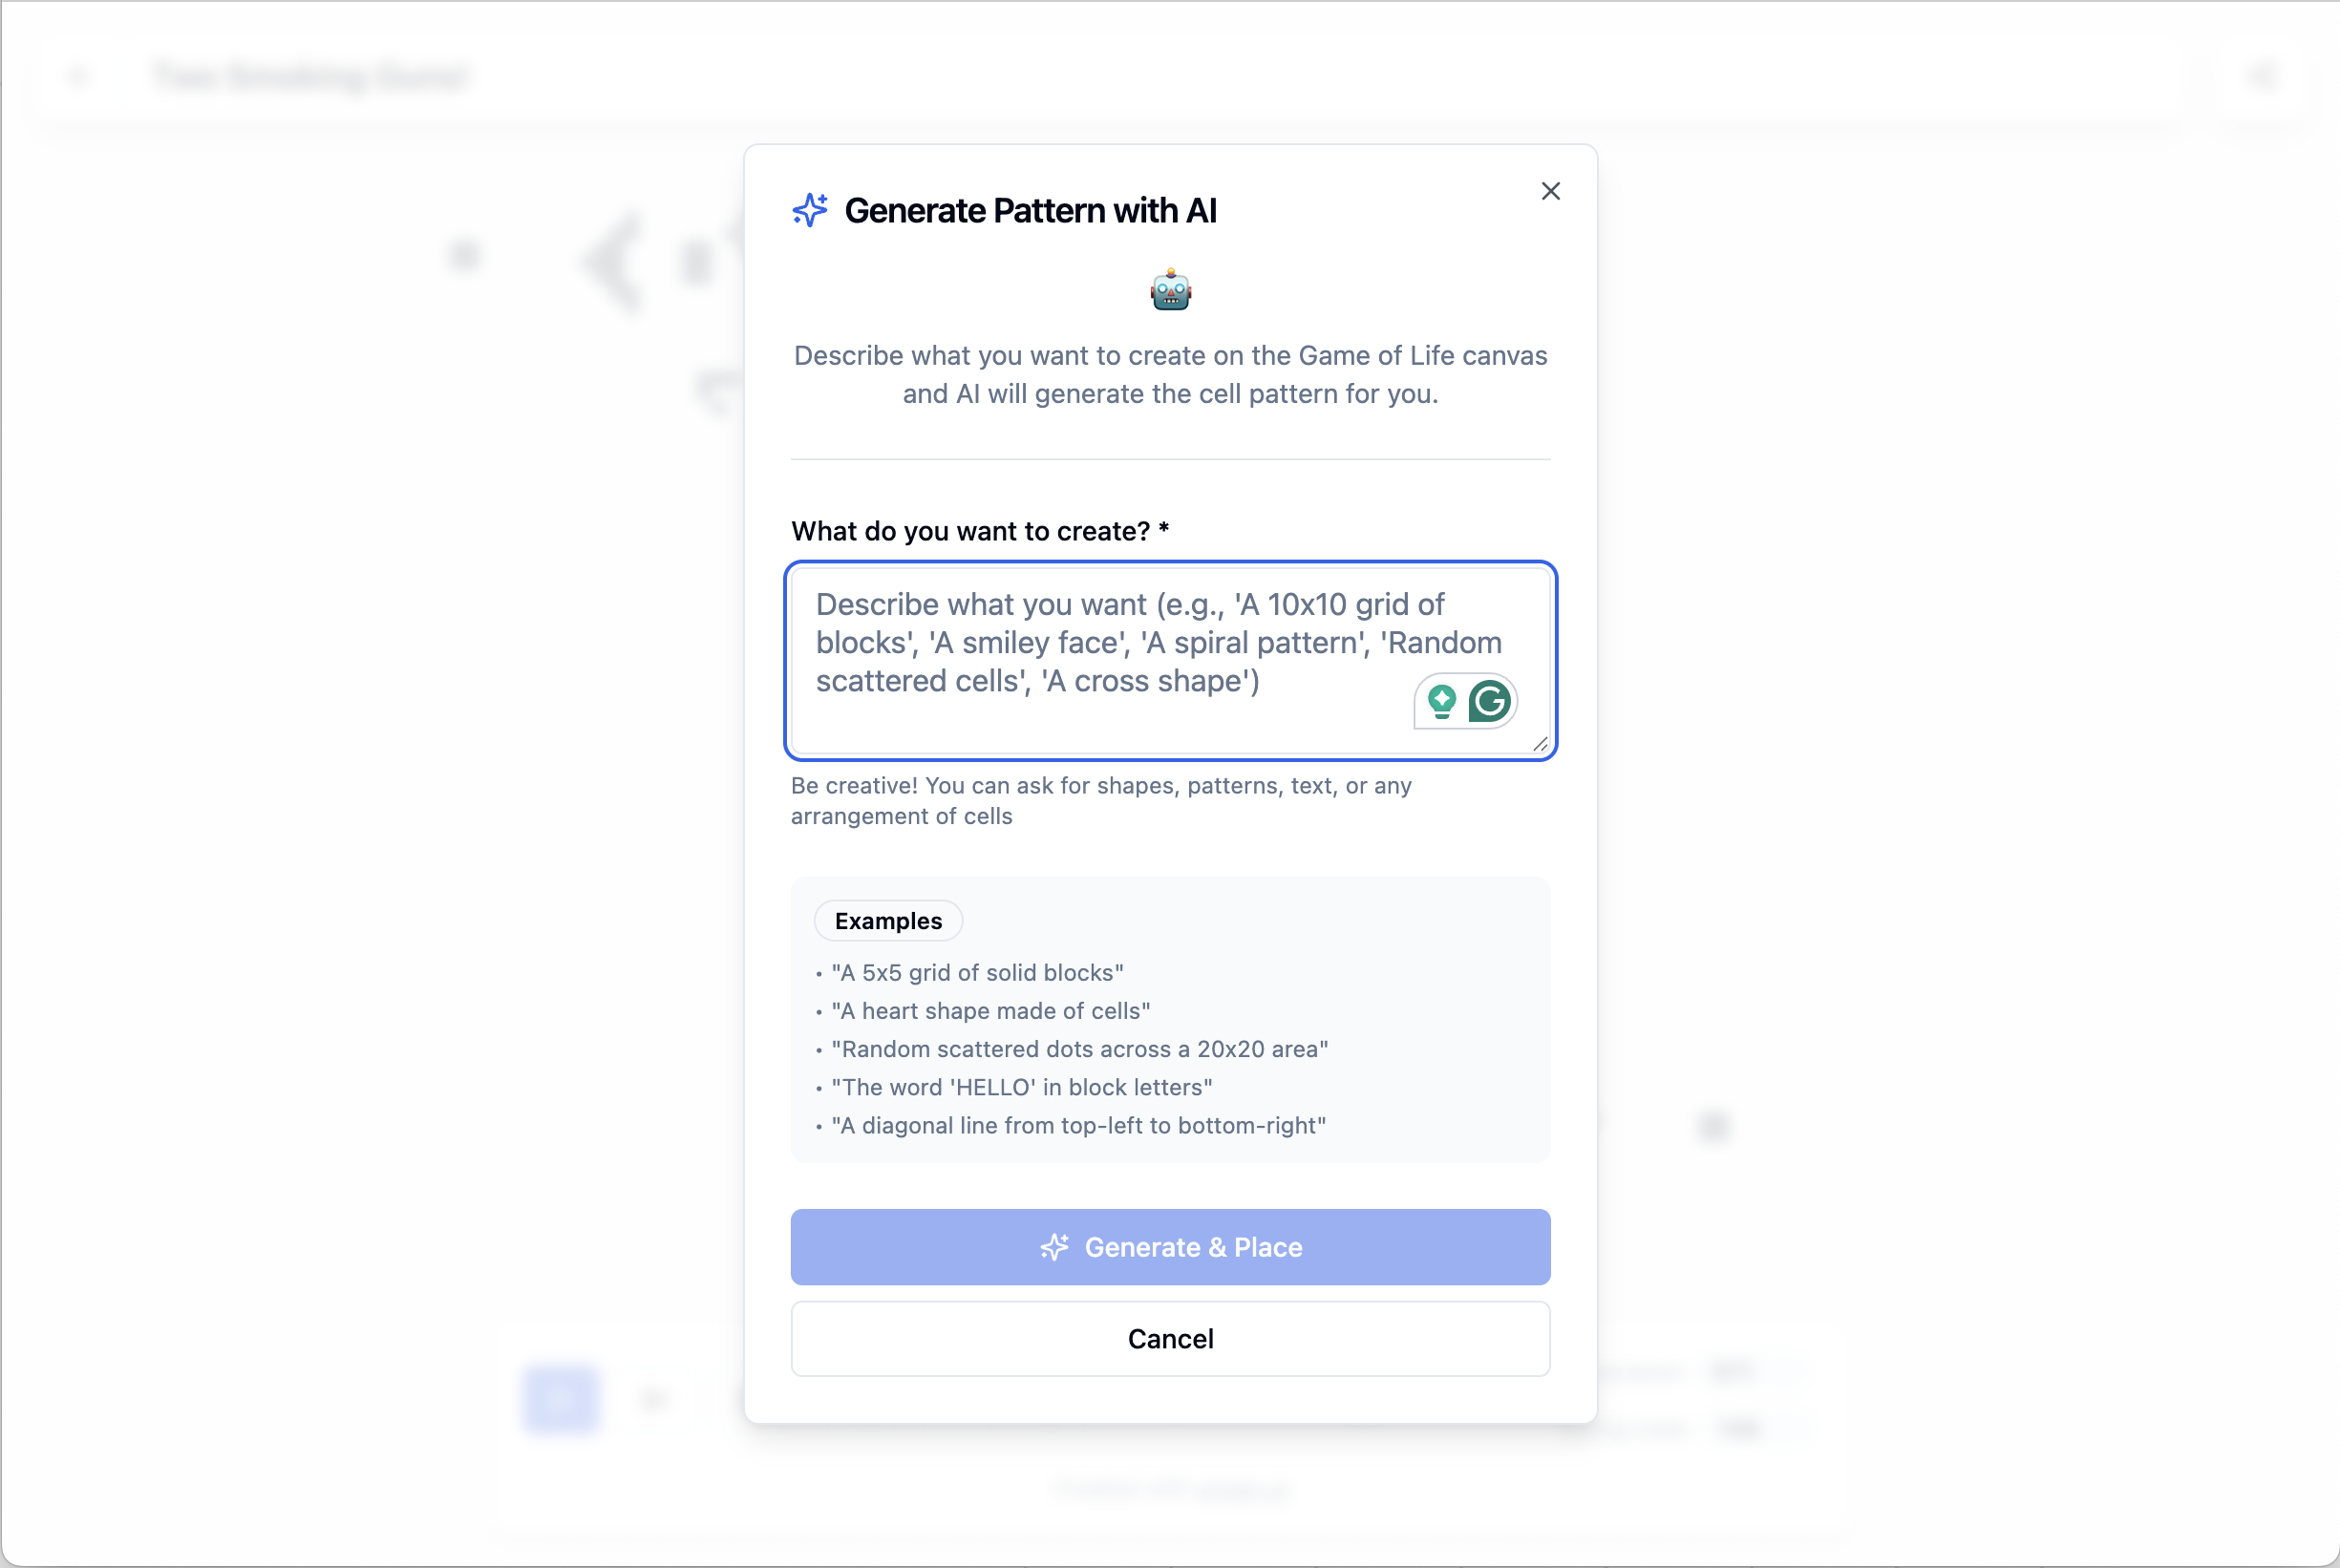Click the "Generate Pattern with AI" heading
Screen dimensions: 2340x1568
point(1030,210)
